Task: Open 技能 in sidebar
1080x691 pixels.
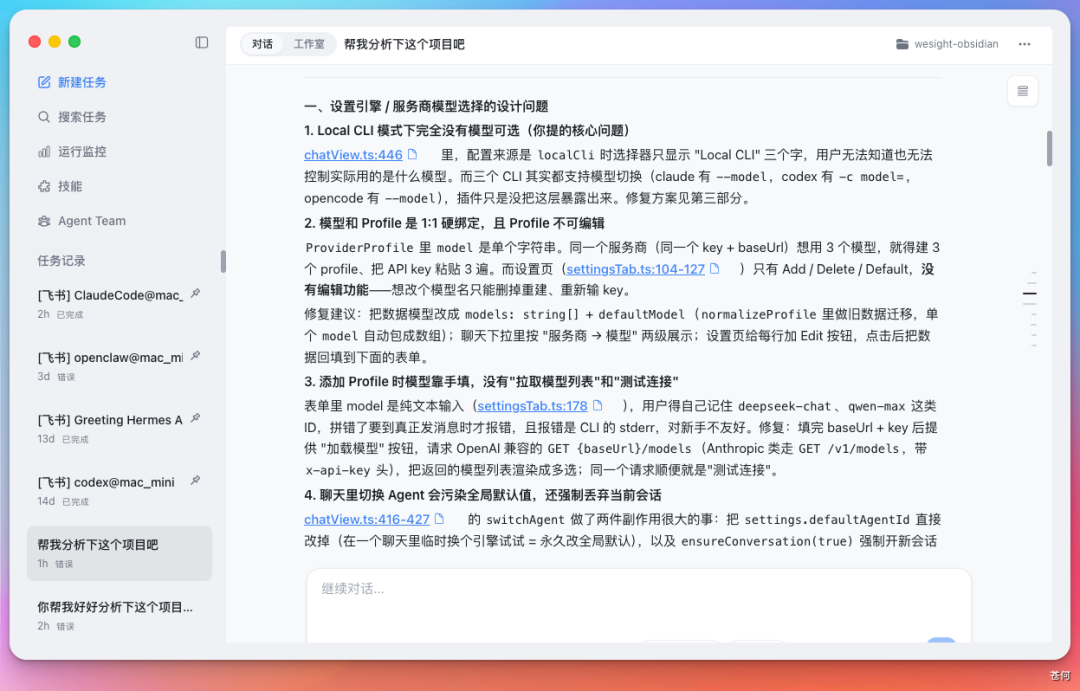Action: (x=70, y=186)
